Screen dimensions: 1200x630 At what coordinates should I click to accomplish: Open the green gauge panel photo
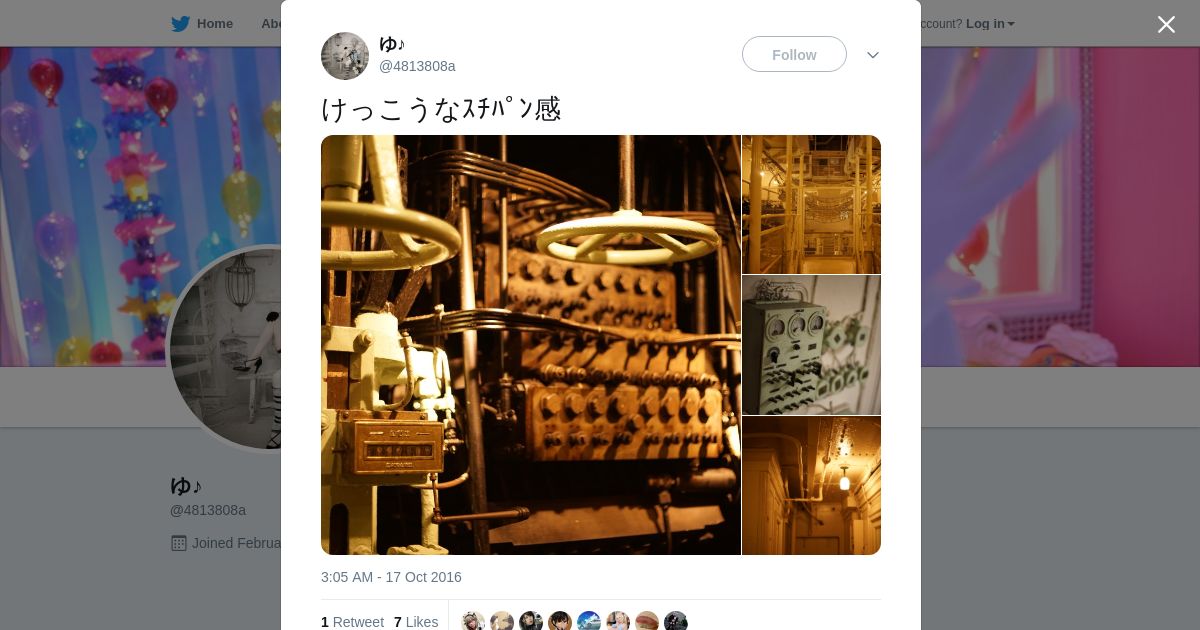pyautogui.click(x=812, y=345)
